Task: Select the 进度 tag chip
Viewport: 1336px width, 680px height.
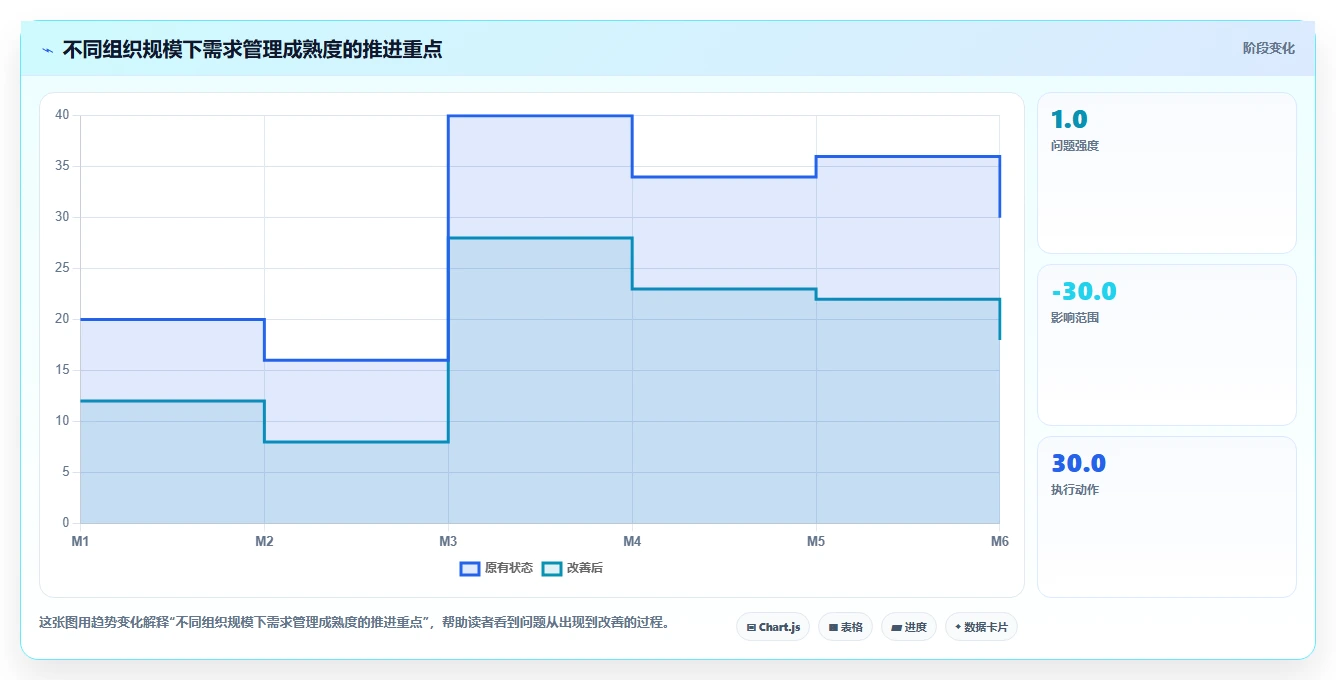Action: click(x=909, y=627)
